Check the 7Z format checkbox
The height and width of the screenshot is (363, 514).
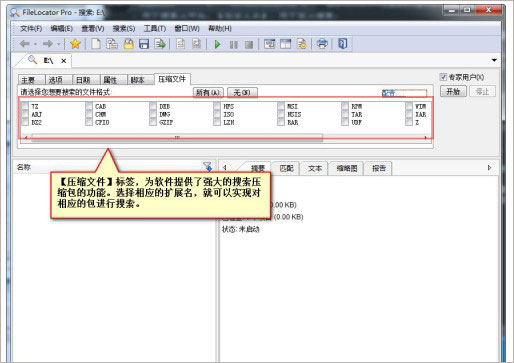(x=25, y=106)
